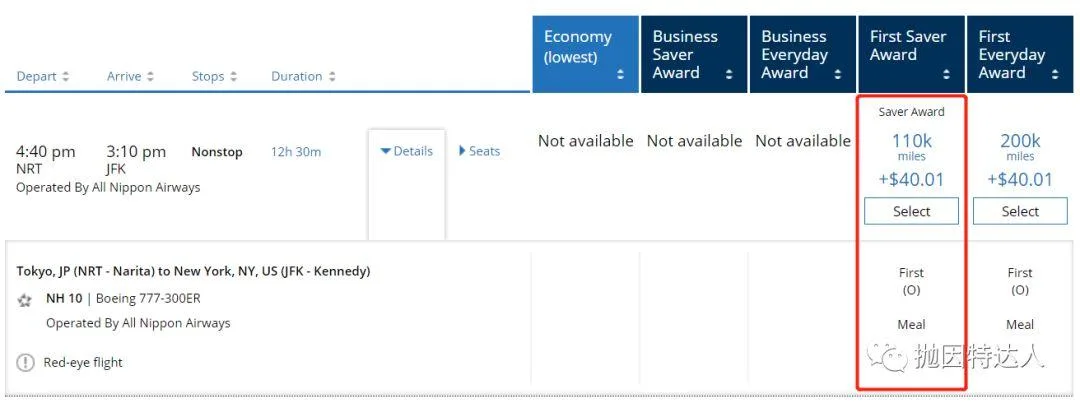Click the NH 10 flight number
Screen dimensions: 1080x403
tap(64, 299)
